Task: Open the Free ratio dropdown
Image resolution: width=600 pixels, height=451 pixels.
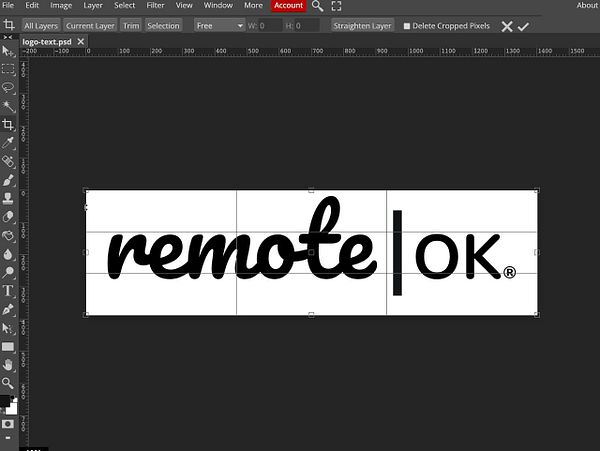Action: [x=219, y=26]
